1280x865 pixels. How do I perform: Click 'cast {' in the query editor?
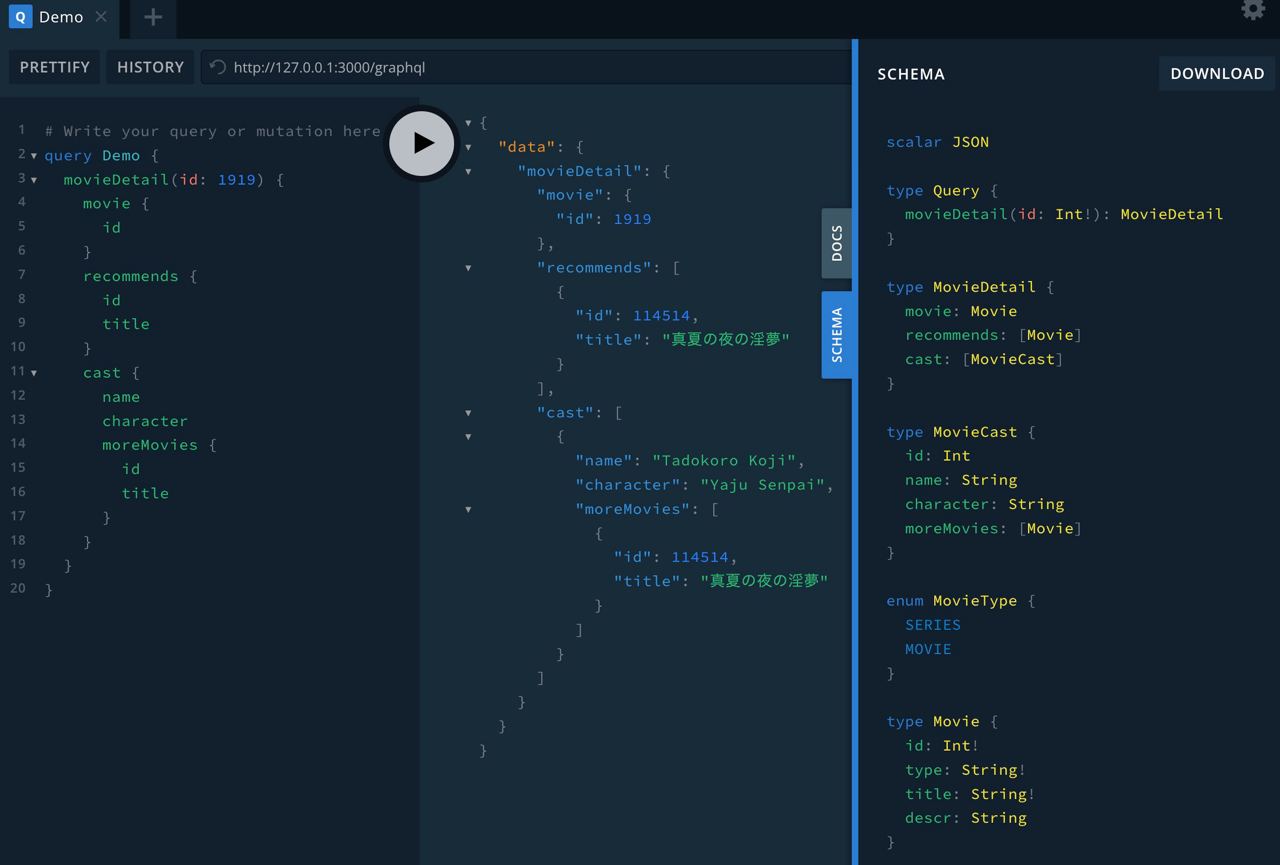tap(111, 372)
